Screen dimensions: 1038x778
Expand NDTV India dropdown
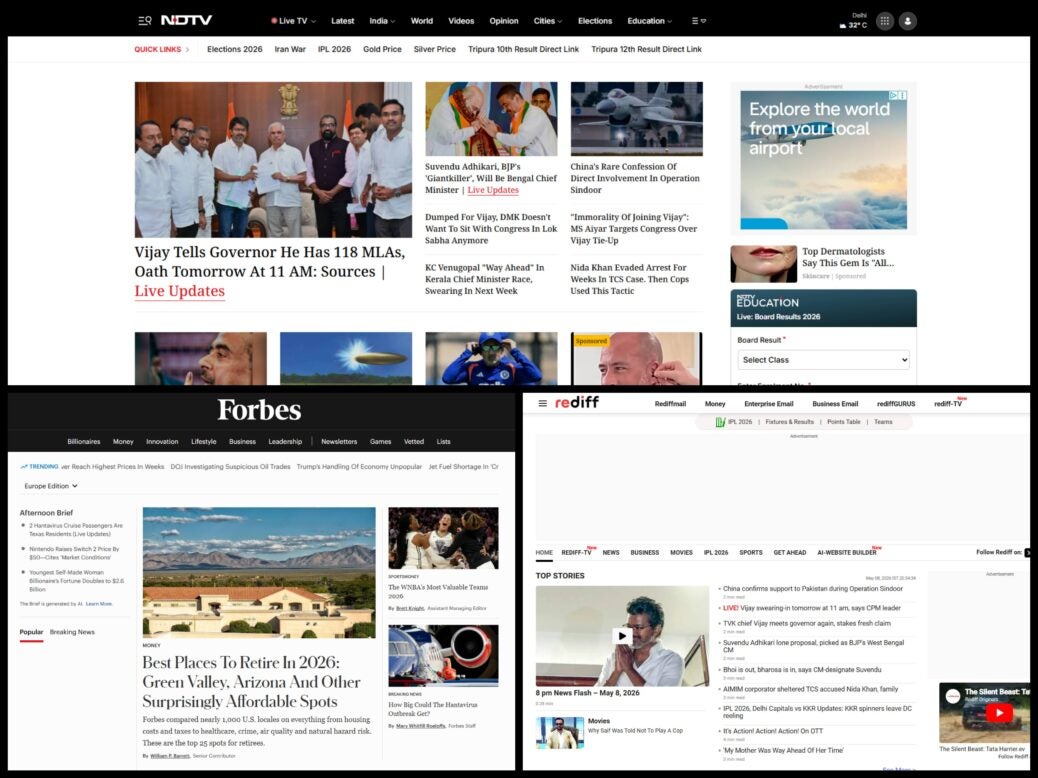pos(382,21)
